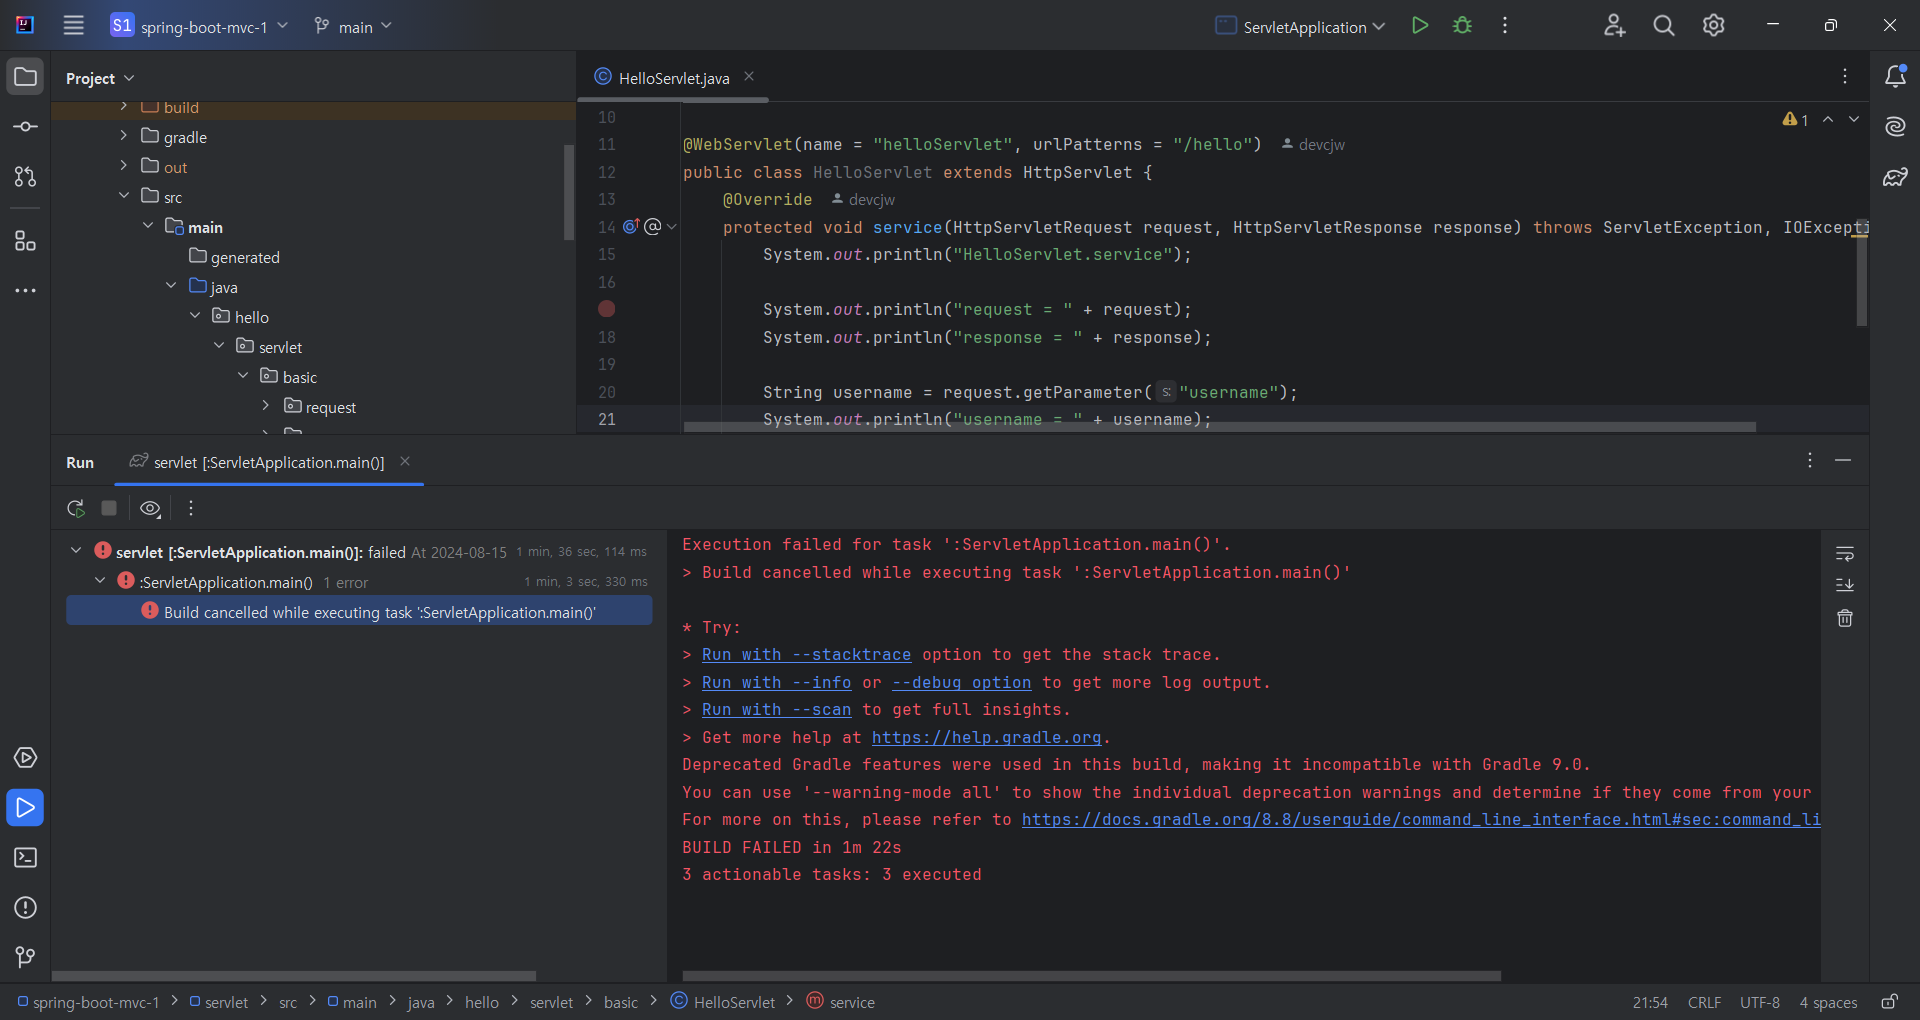Image resolution: width=1920 pixels, height=1020 pixels.
Task: Open the Git tool window
Action: tap(25, 958)
